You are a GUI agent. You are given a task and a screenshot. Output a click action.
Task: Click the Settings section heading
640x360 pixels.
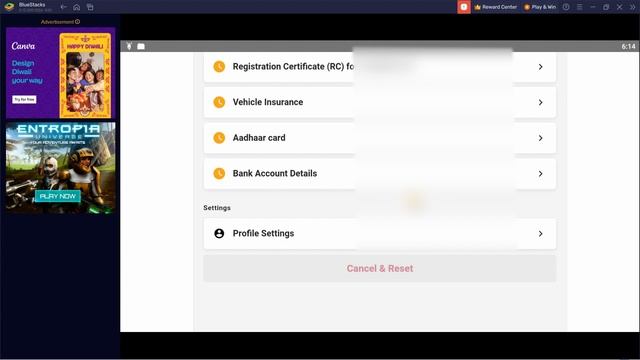coord(217,208)
